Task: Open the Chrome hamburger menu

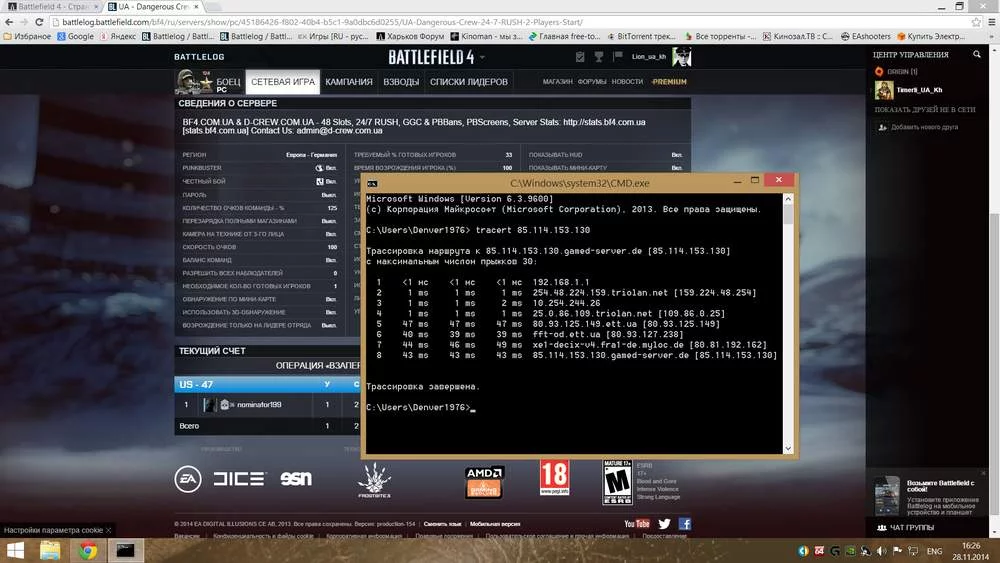Action: pyautogui.click(x=992, y=22)
